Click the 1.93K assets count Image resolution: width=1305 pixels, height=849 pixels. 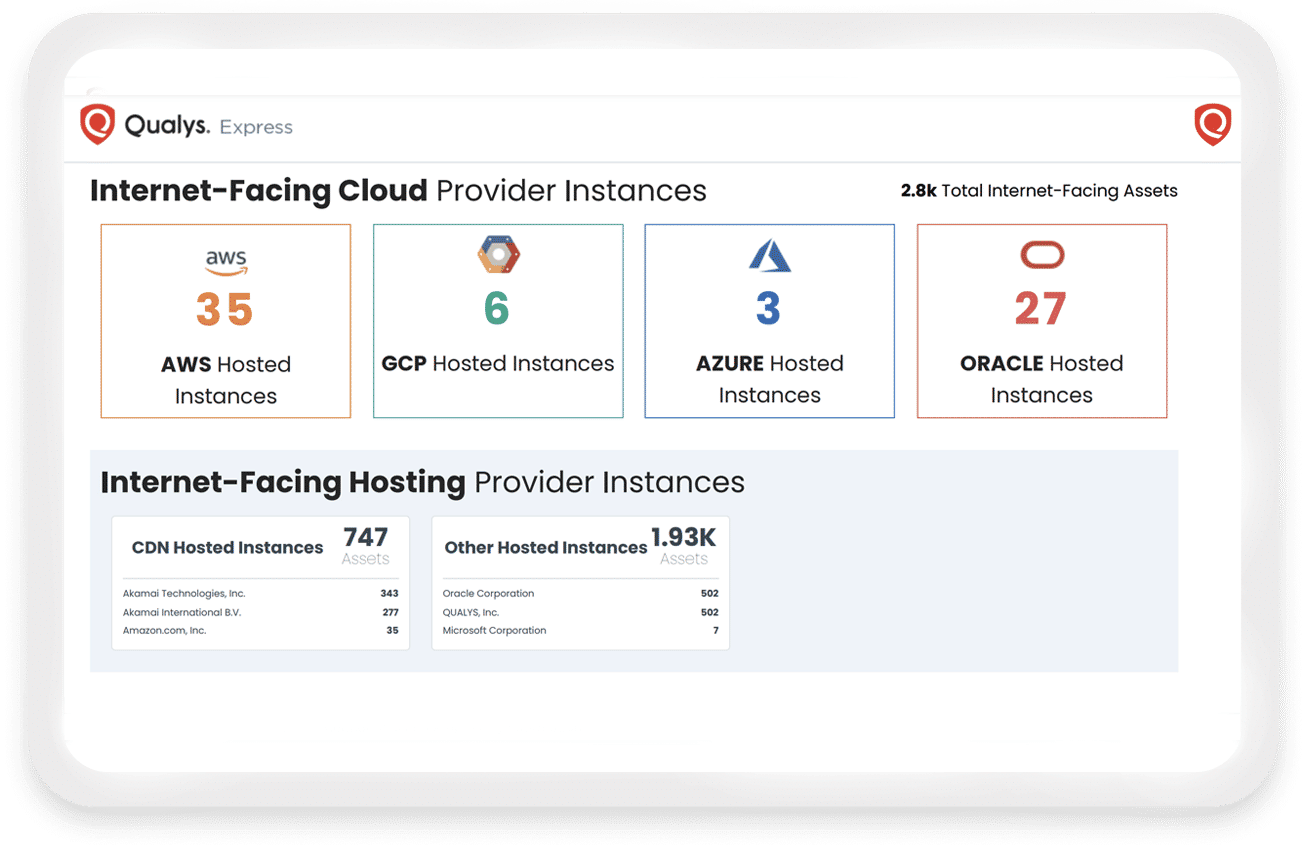point(684,537)
